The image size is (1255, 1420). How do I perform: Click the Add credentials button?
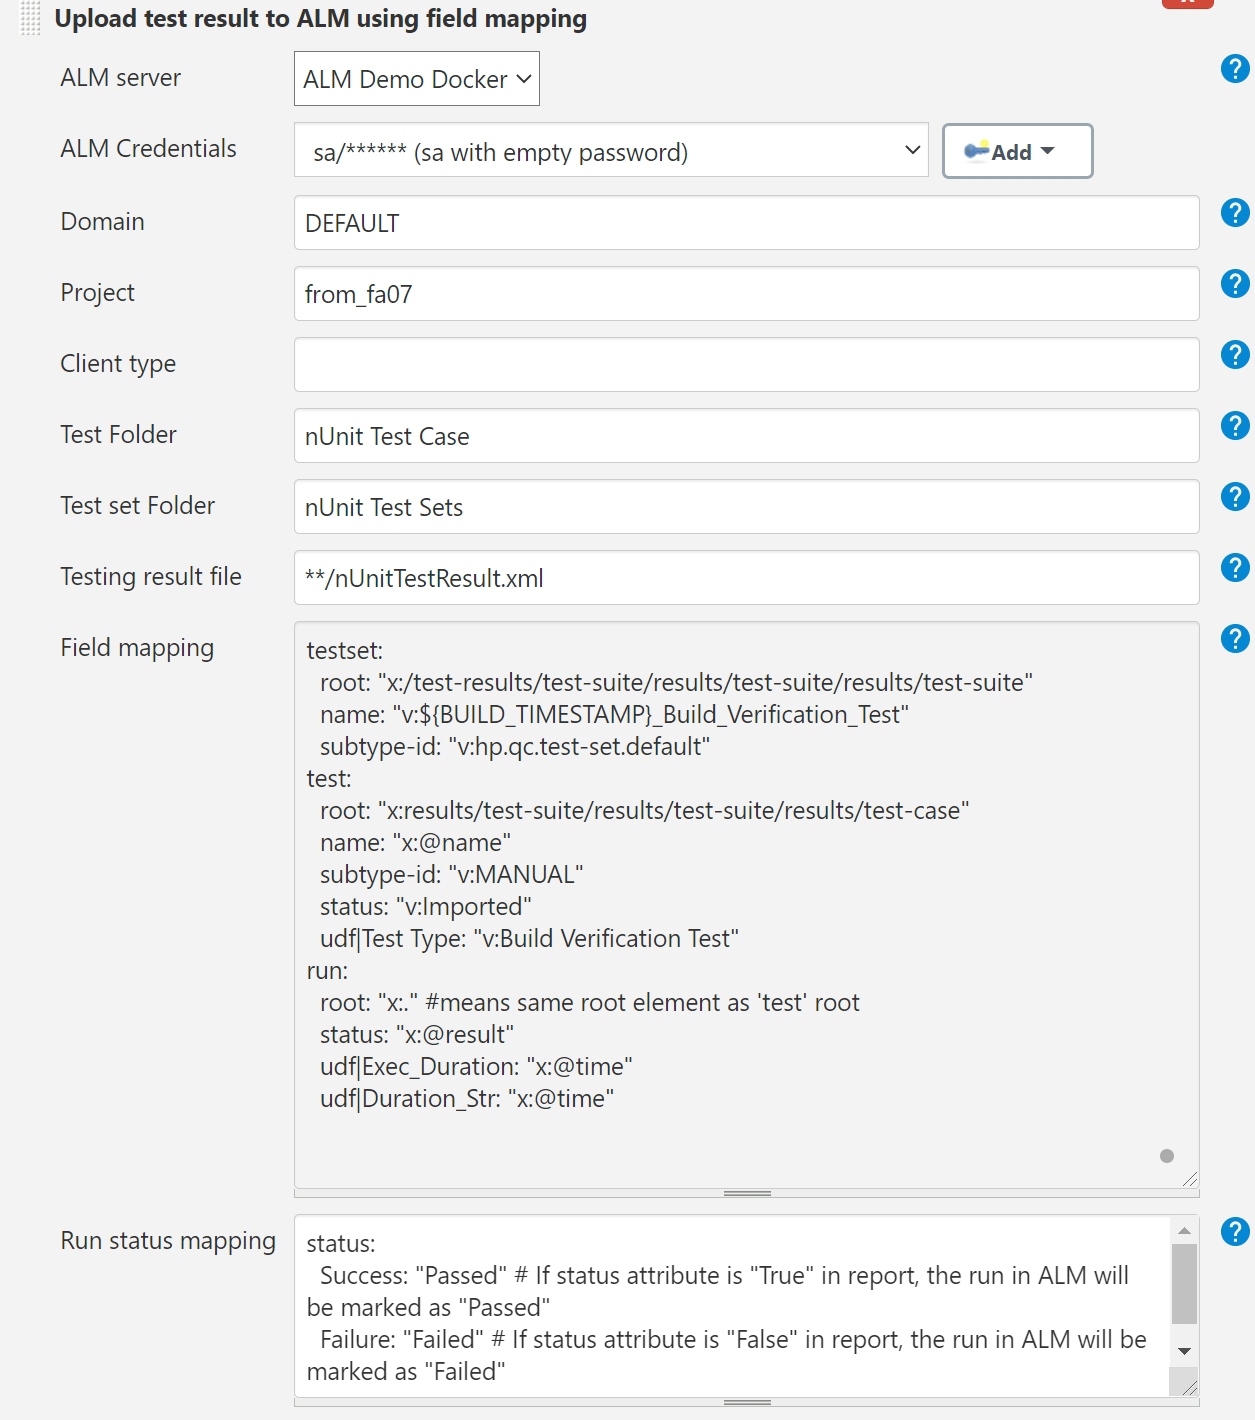click(x=1017, y=151)
